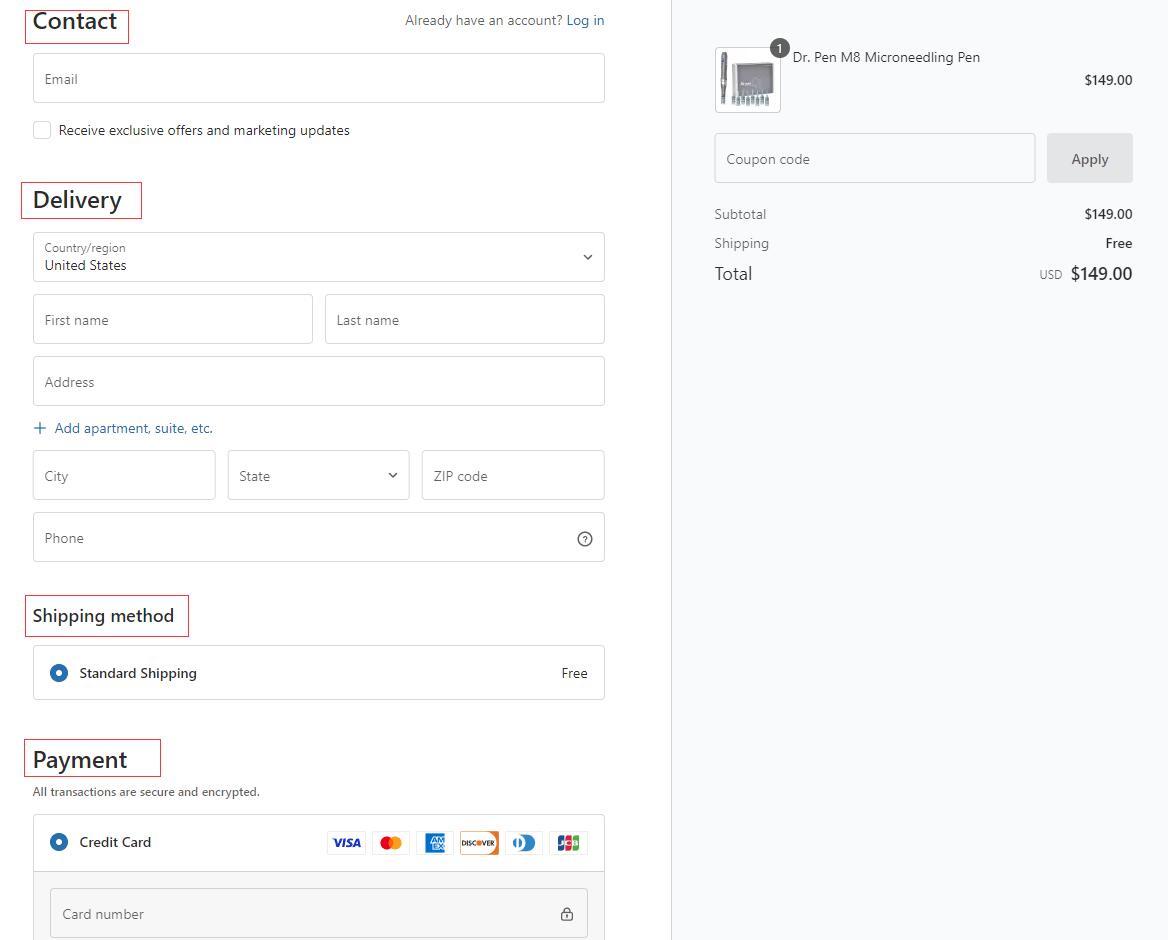The height and width of the screenshot is (940, 1168).
Task: Click the Log in link
Action: 585,20
